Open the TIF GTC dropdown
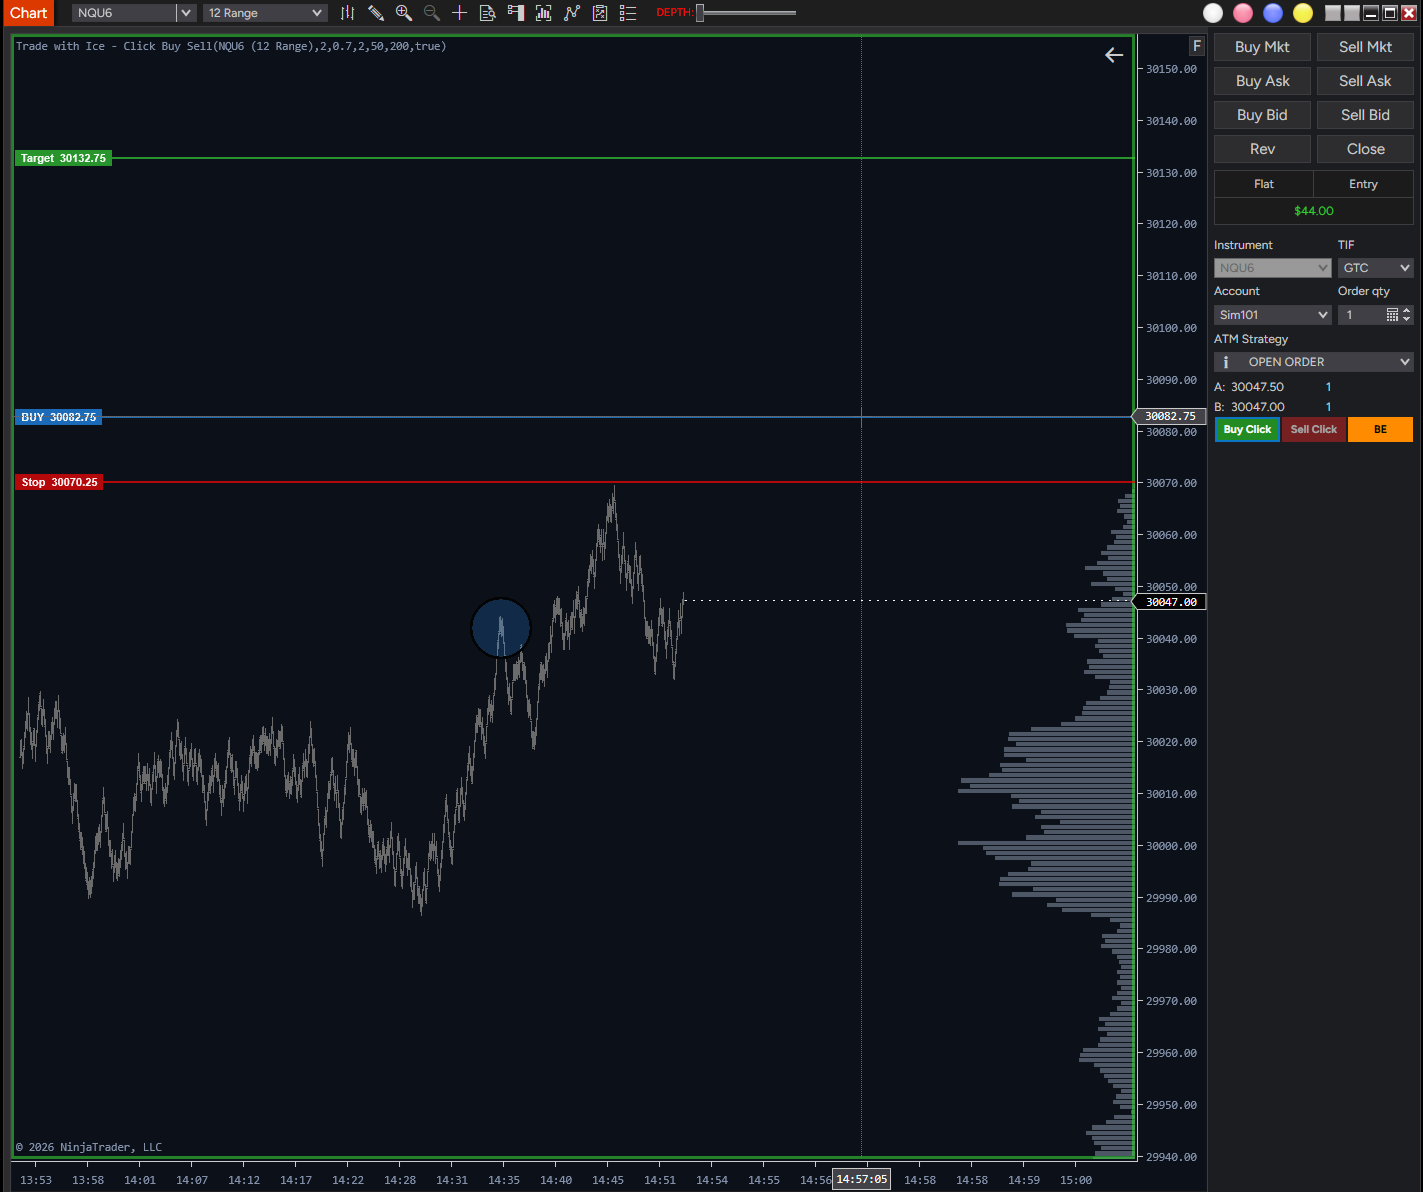Image resolution: width=1423 pixels, height=1193 pixels. pos(1376,268)
